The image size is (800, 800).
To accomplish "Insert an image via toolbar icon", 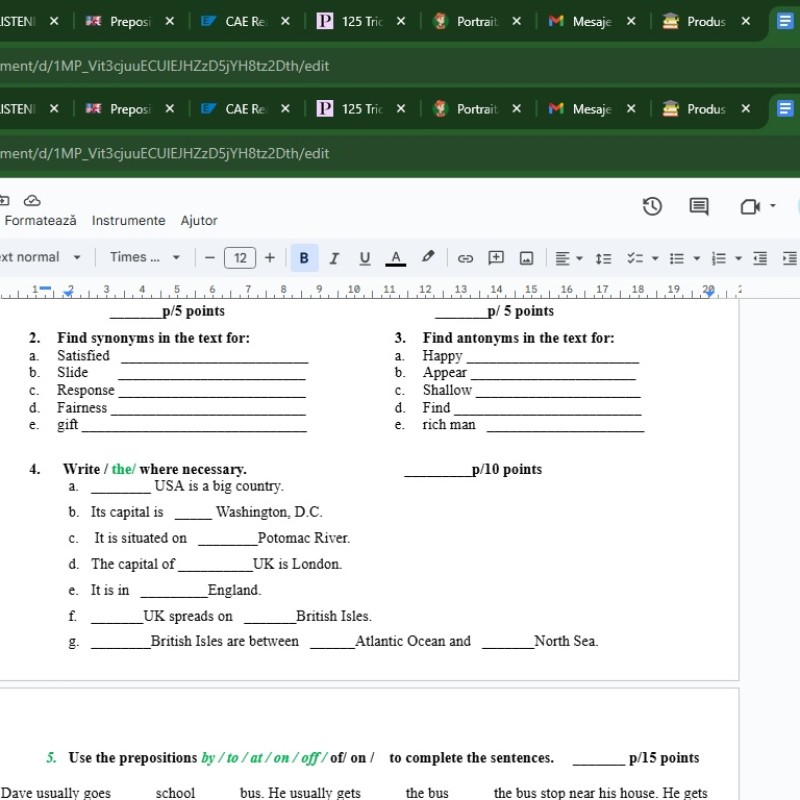I will point(527,258).
